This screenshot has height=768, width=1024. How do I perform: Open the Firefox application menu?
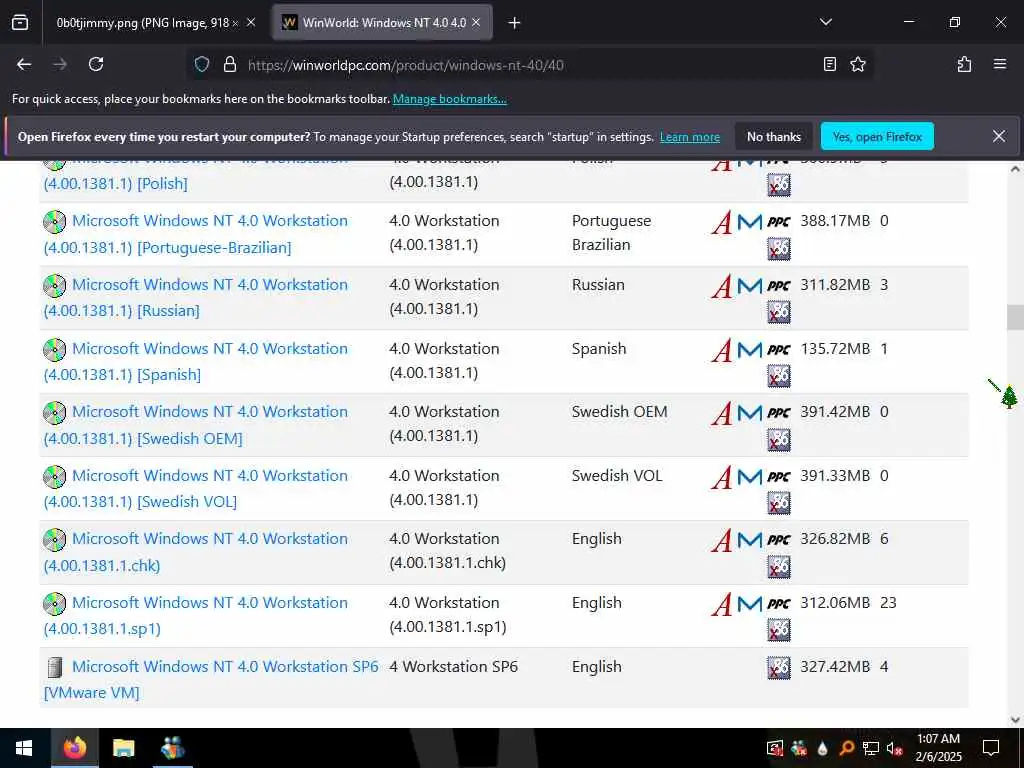tap(1000, 64)
